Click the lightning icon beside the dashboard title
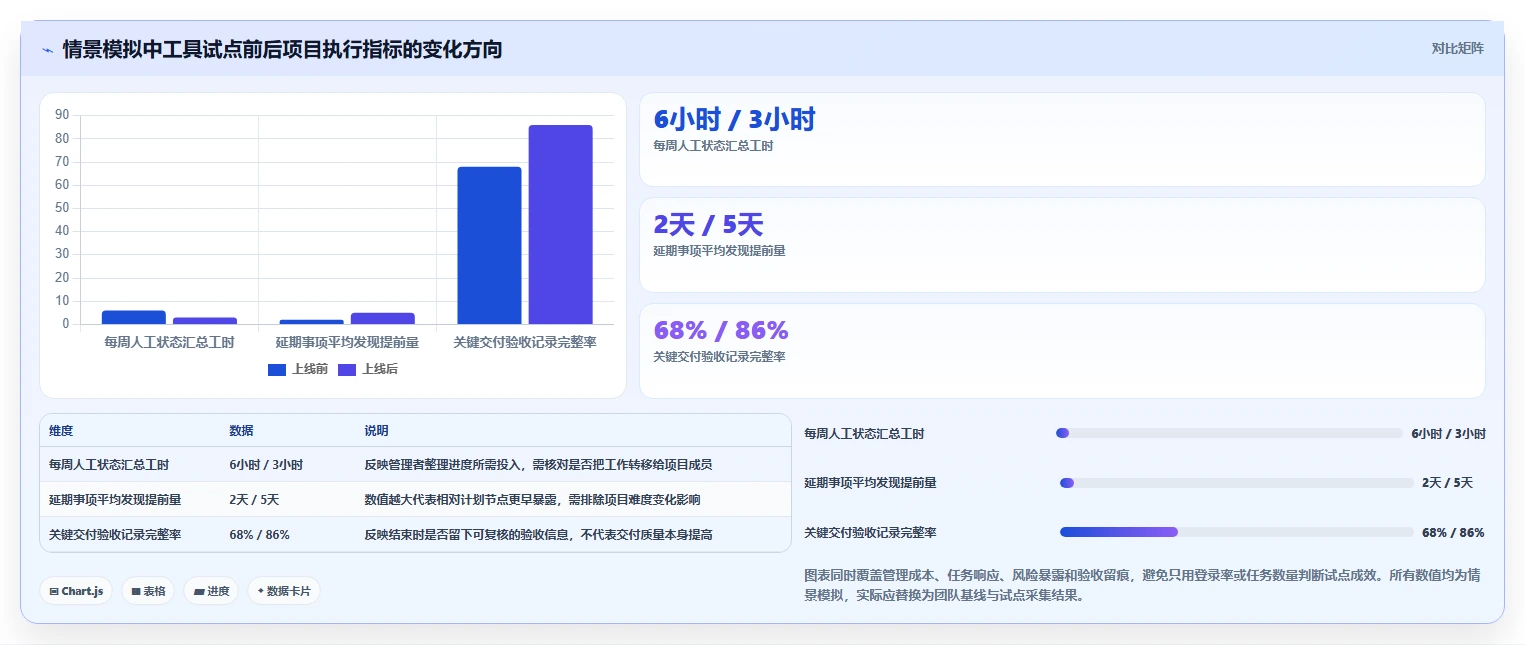1525x645 pixels. coord(47,50)
